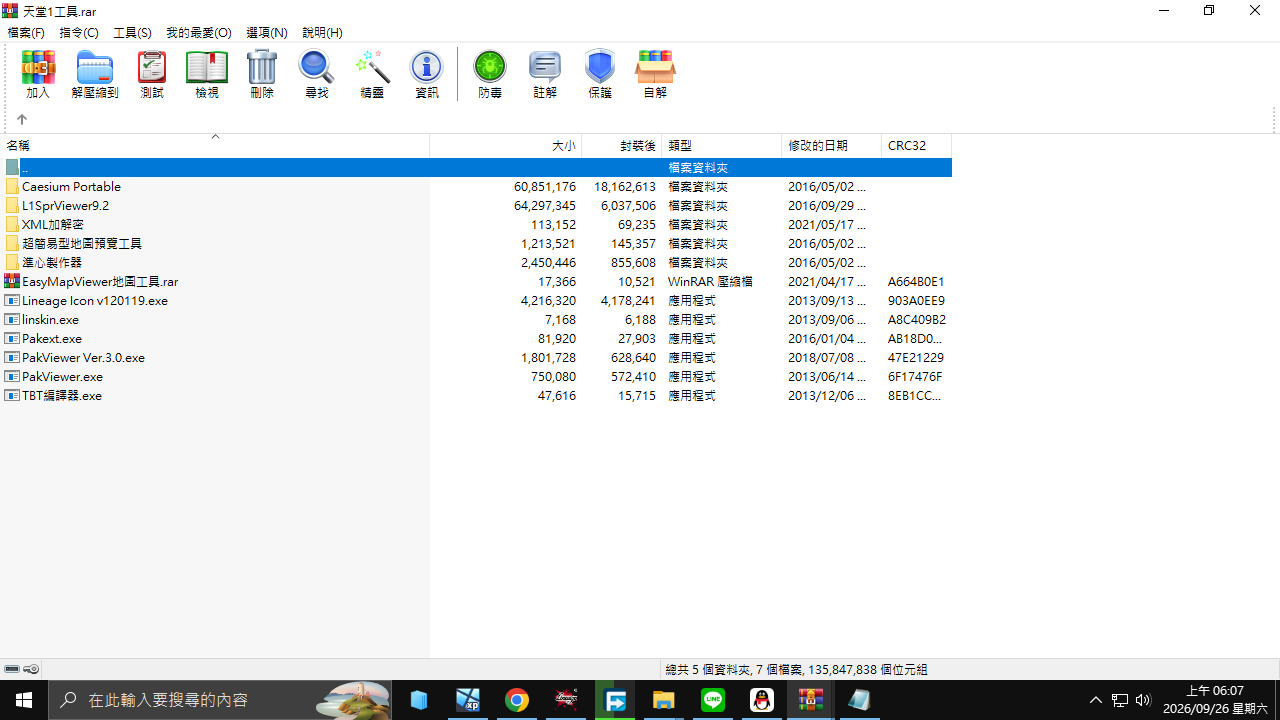
Task: Select the linskin.exe file
Action: point(50,319)
